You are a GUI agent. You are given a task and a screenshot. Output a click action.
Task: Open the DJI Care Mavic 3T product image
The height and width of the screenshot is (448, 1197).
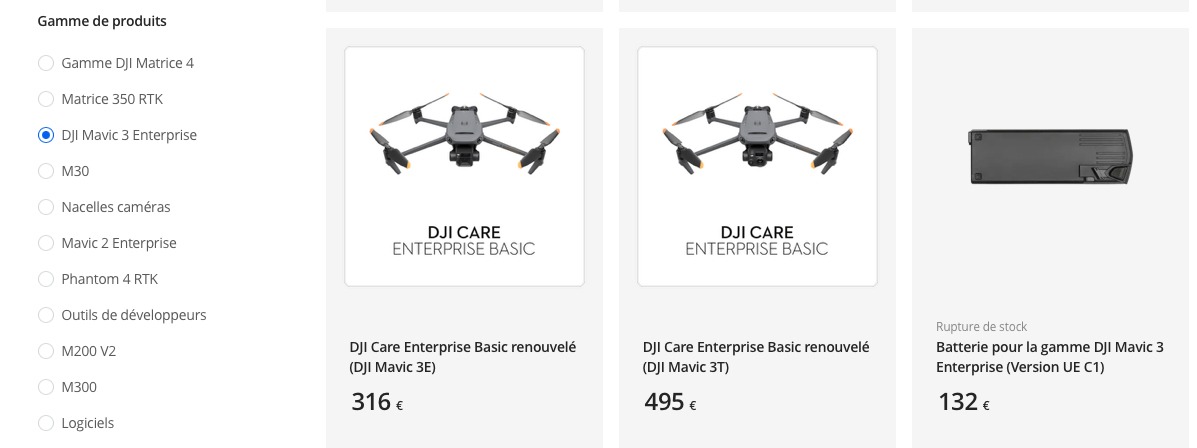tap(757, 166)
